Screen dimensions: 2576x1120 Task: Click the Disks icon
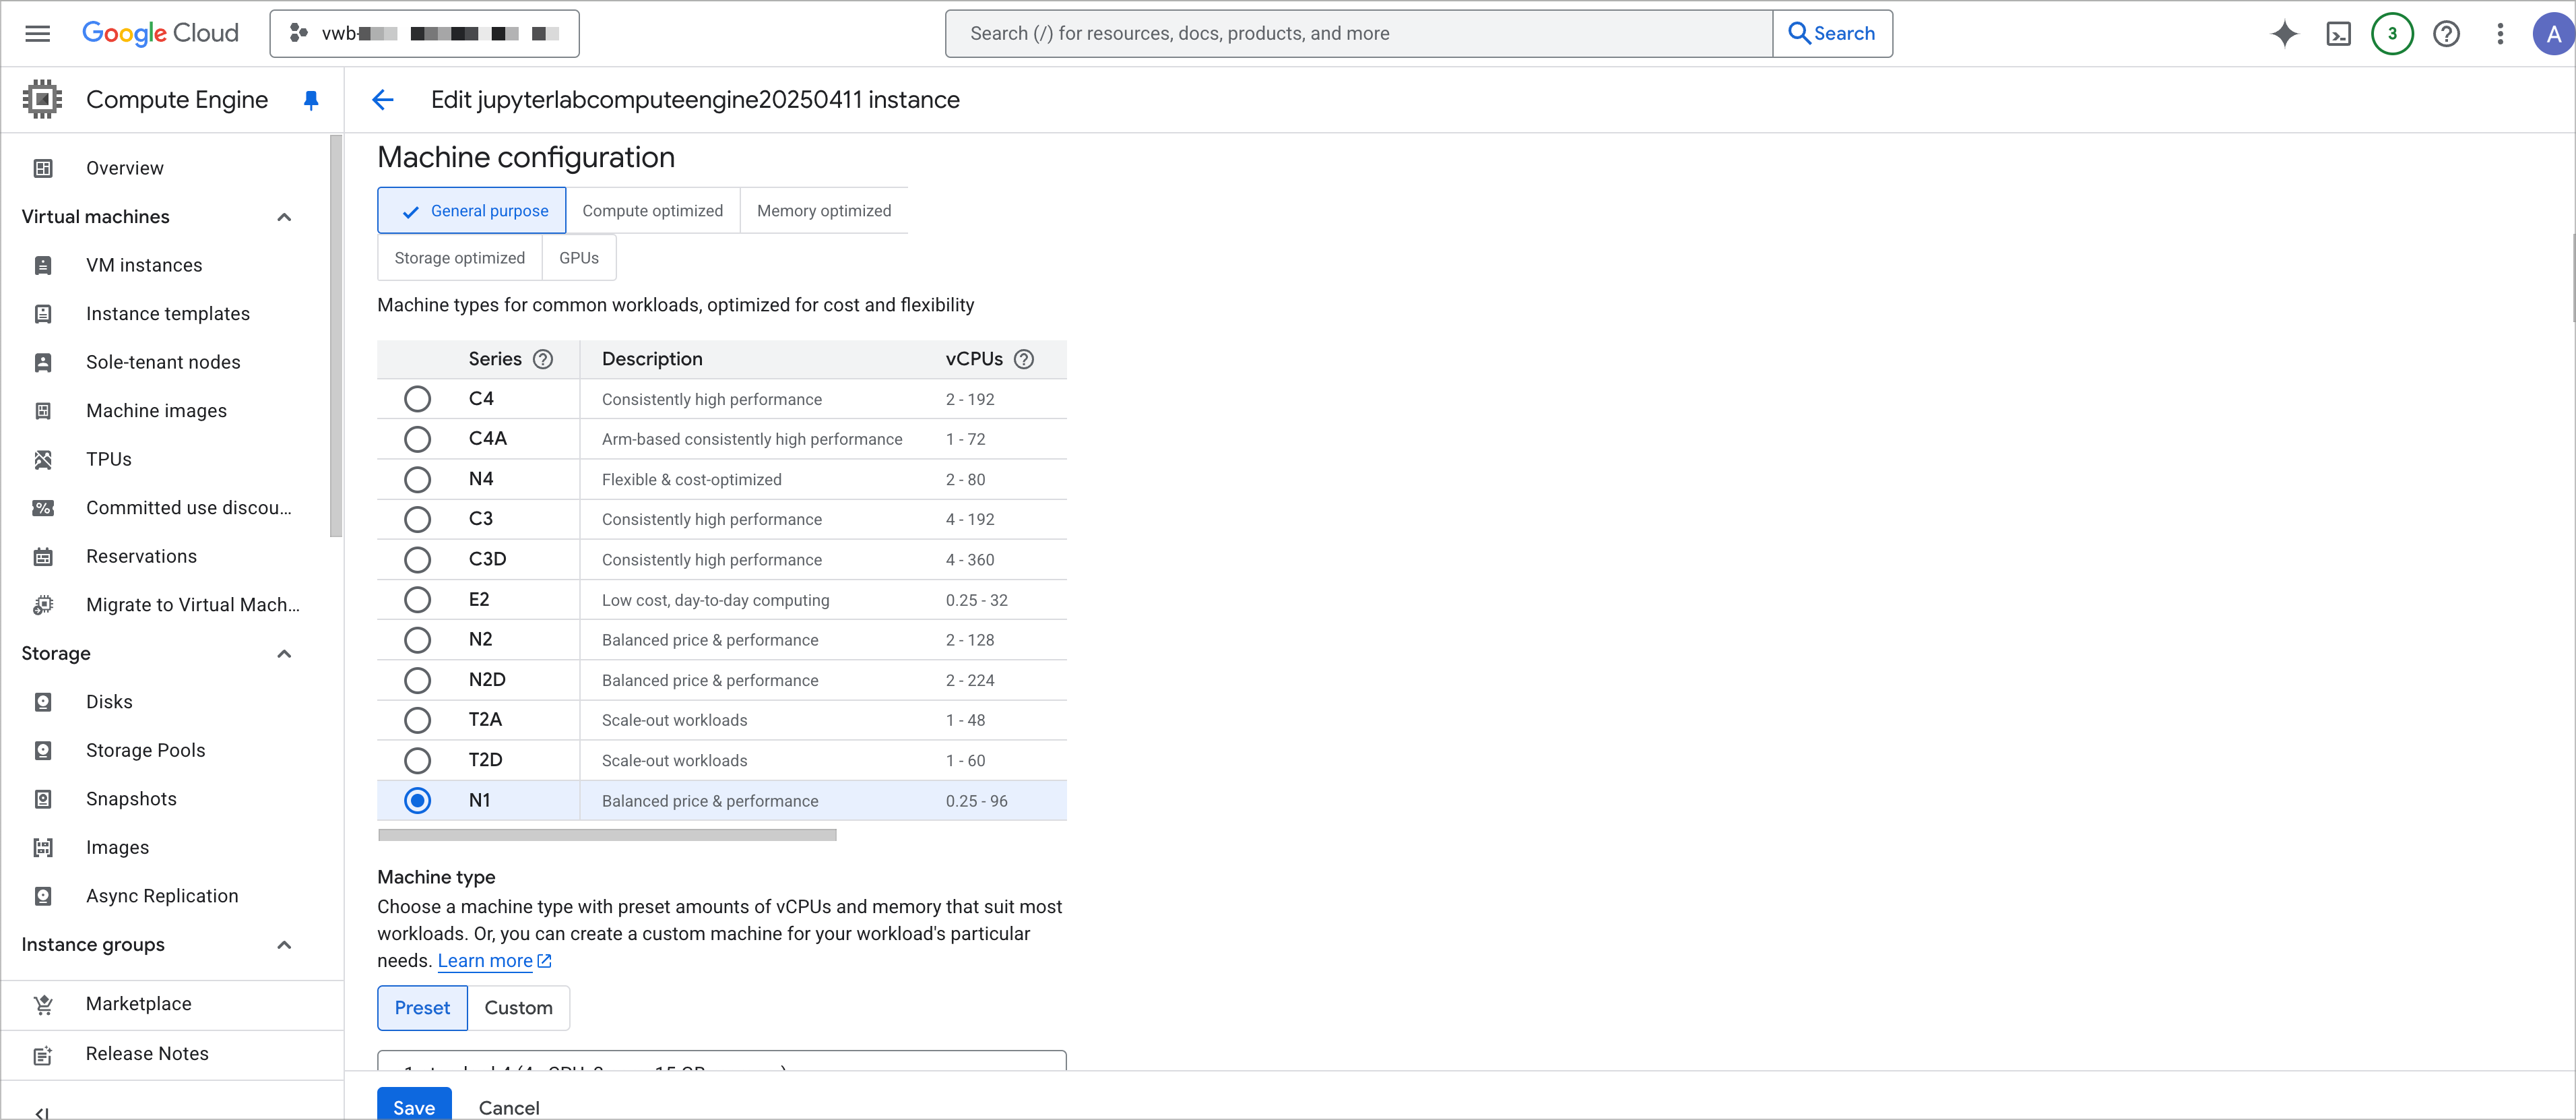43,702
